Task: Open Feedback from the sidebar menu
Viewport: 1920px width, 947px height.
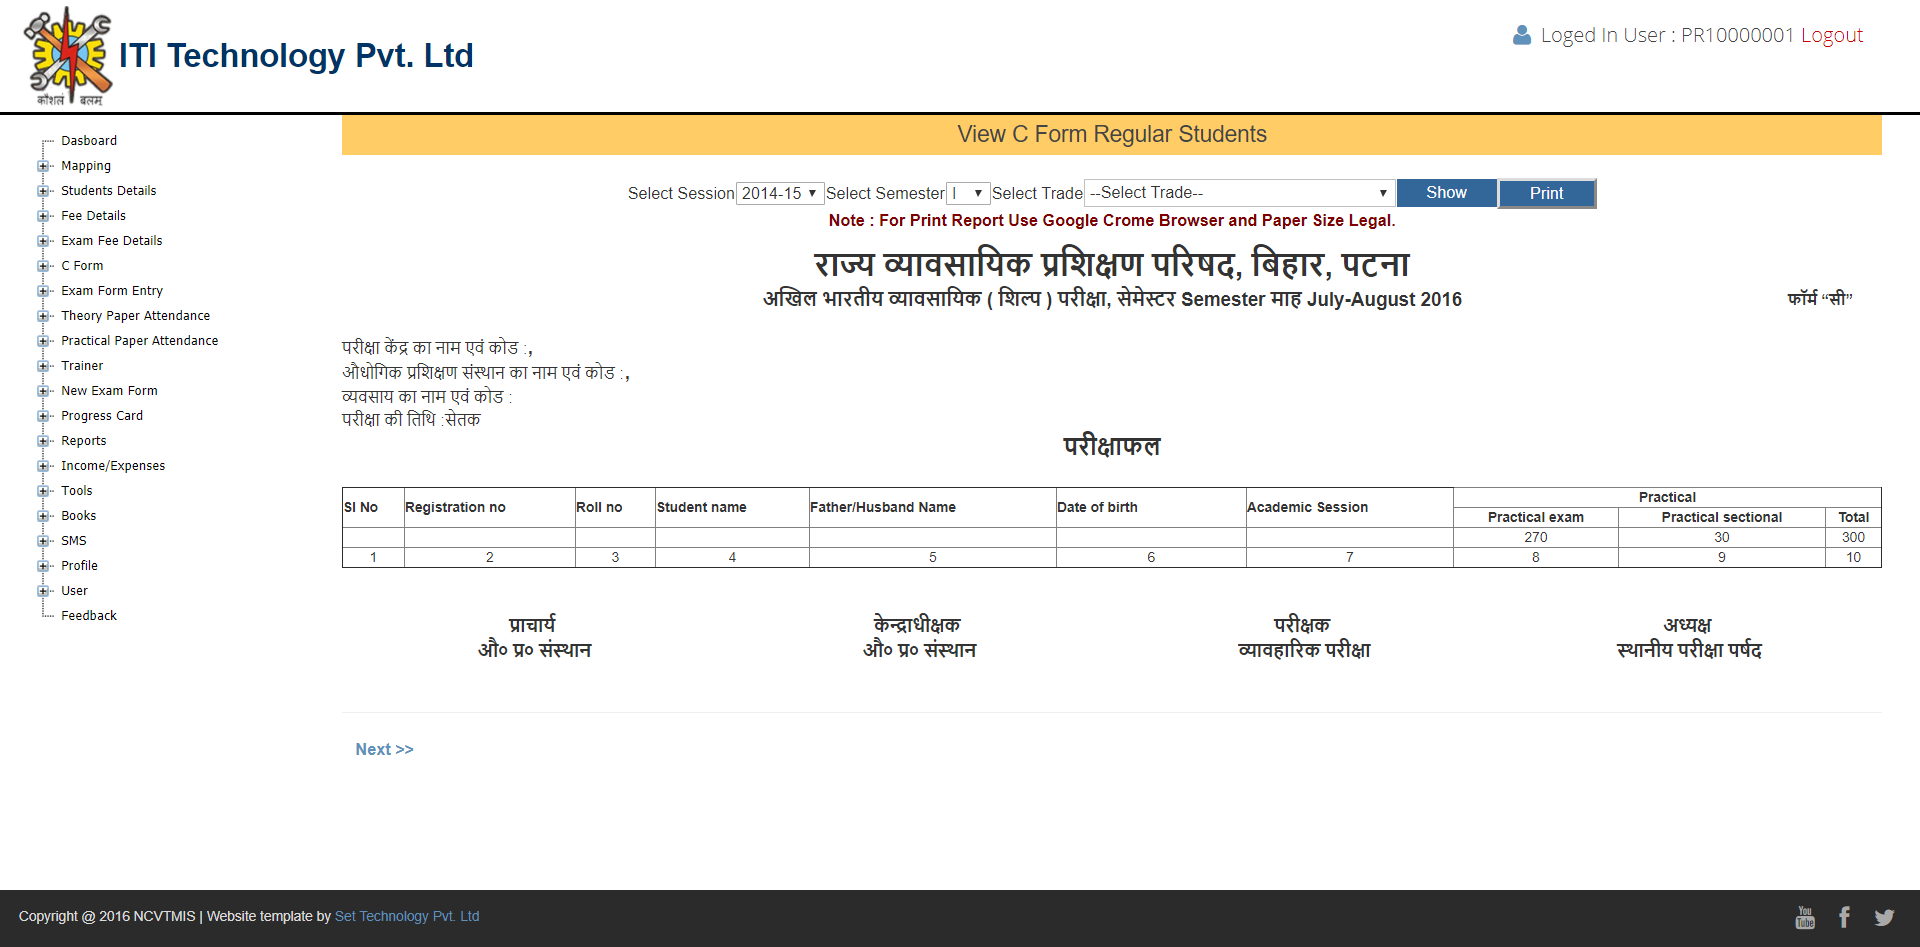Action: 89,616
